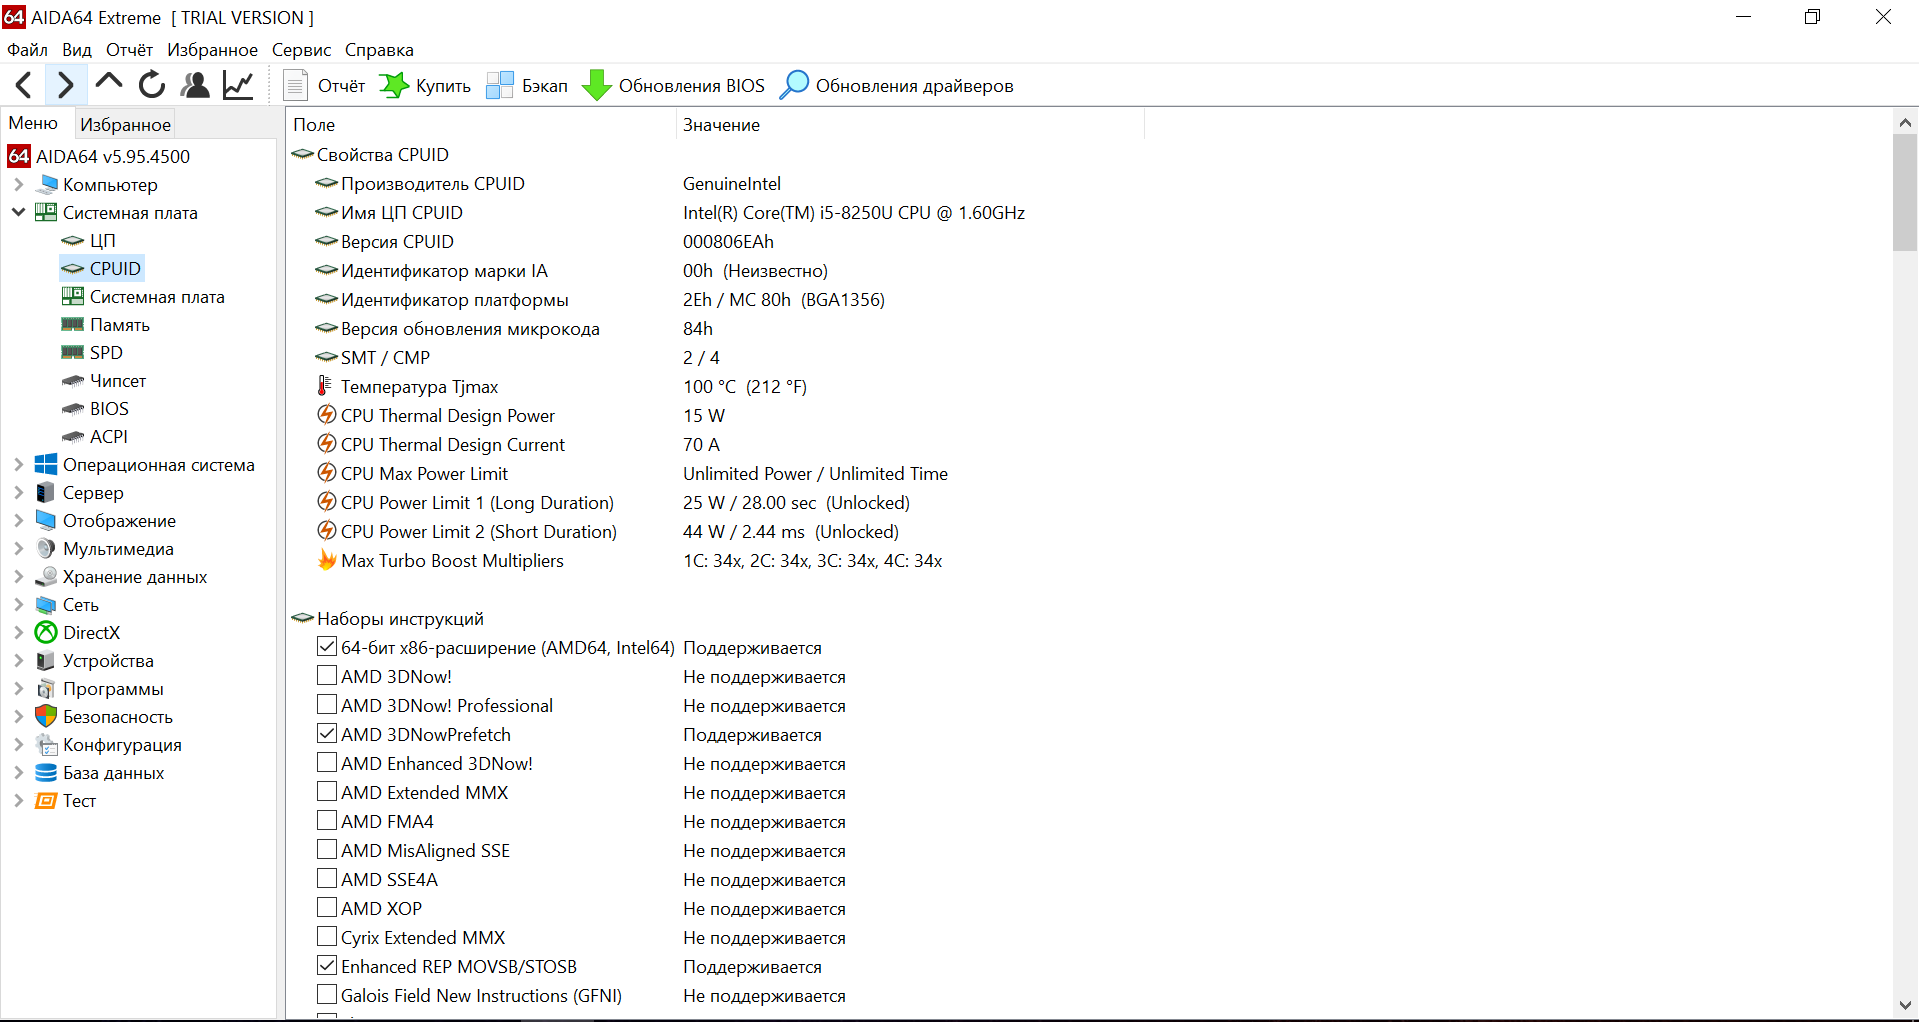
Task: Toggle Galois Field New Instructions checkbox
Action: 327,995
